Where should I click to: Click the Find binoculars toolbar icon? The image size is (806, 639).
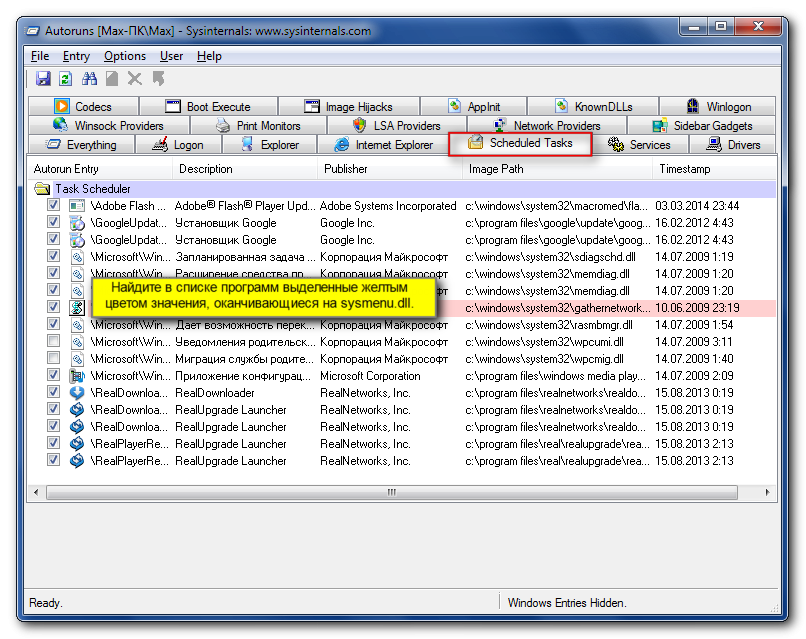click(x=89, y=79)
